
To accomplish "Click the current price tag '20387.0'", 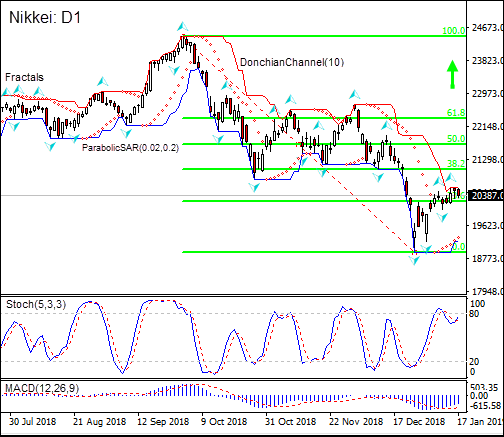I will [x=486, y=195].
